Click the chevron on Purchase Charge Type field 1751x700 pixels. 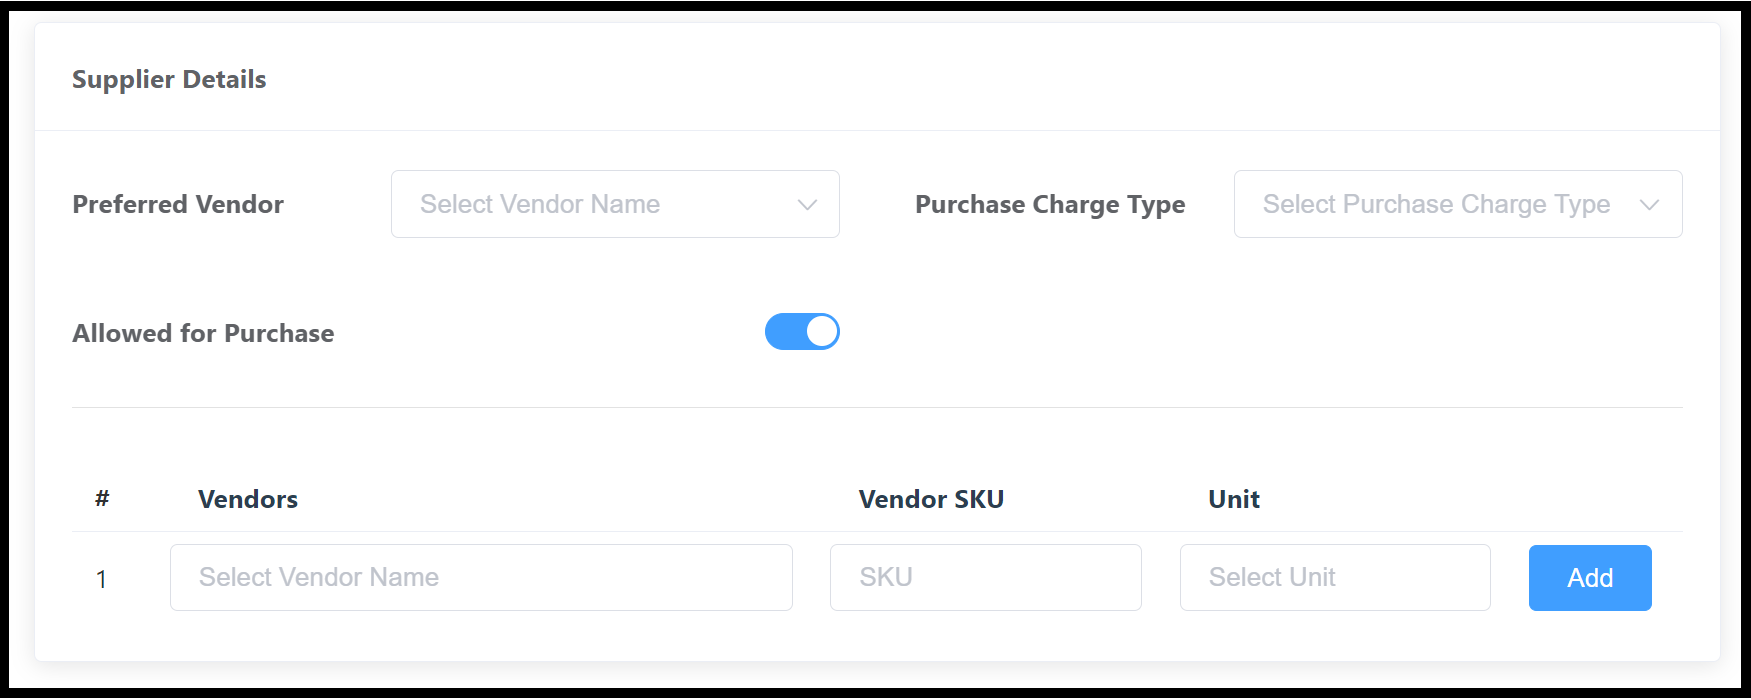(1651, 204)
